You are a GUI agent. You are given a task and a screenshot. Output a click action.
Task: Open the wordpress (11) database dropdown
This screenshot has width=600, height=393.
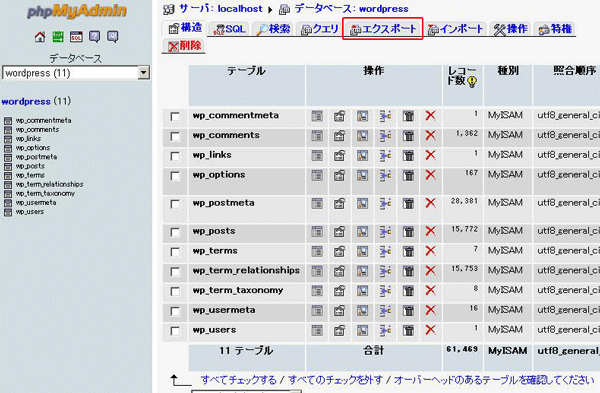(76, 73)
